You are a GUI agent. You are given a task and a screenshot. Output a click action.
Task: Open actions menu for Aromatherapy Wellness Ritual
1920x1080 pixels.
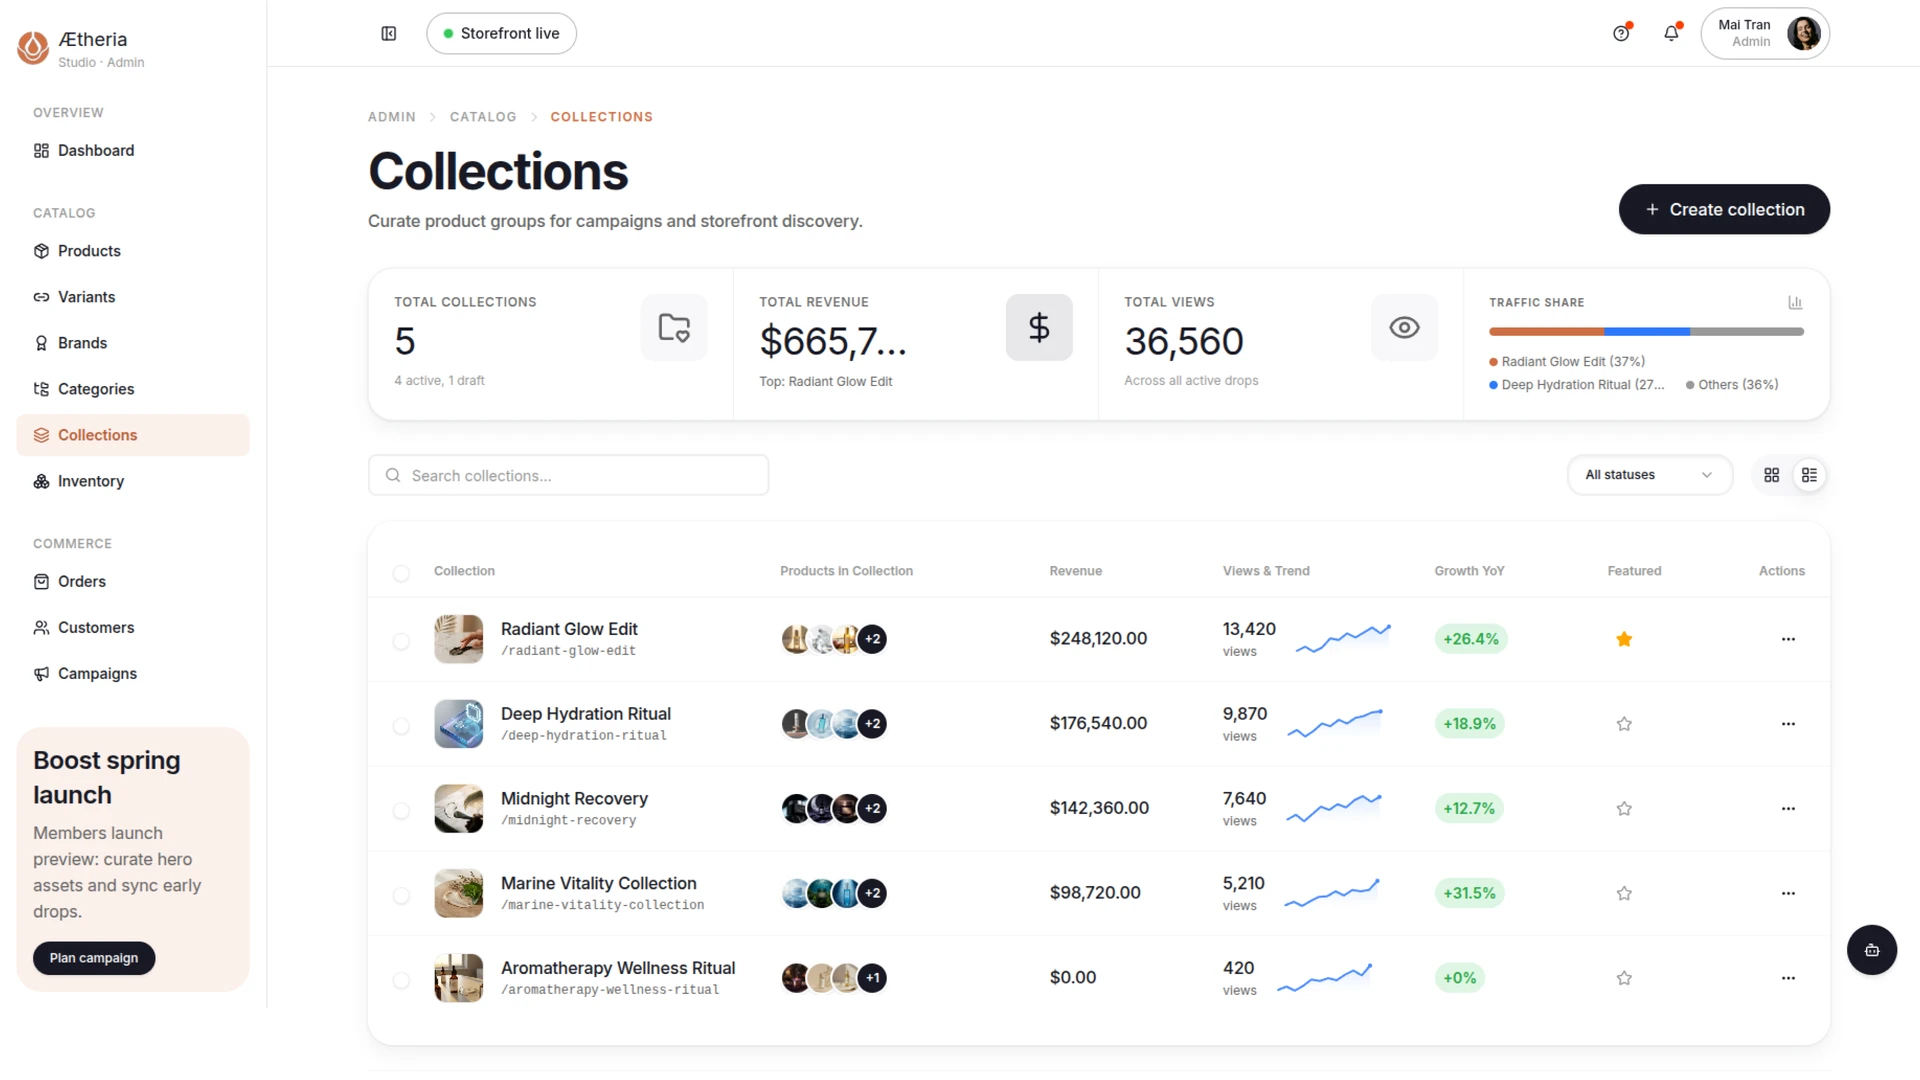(x=1788, y=978)
